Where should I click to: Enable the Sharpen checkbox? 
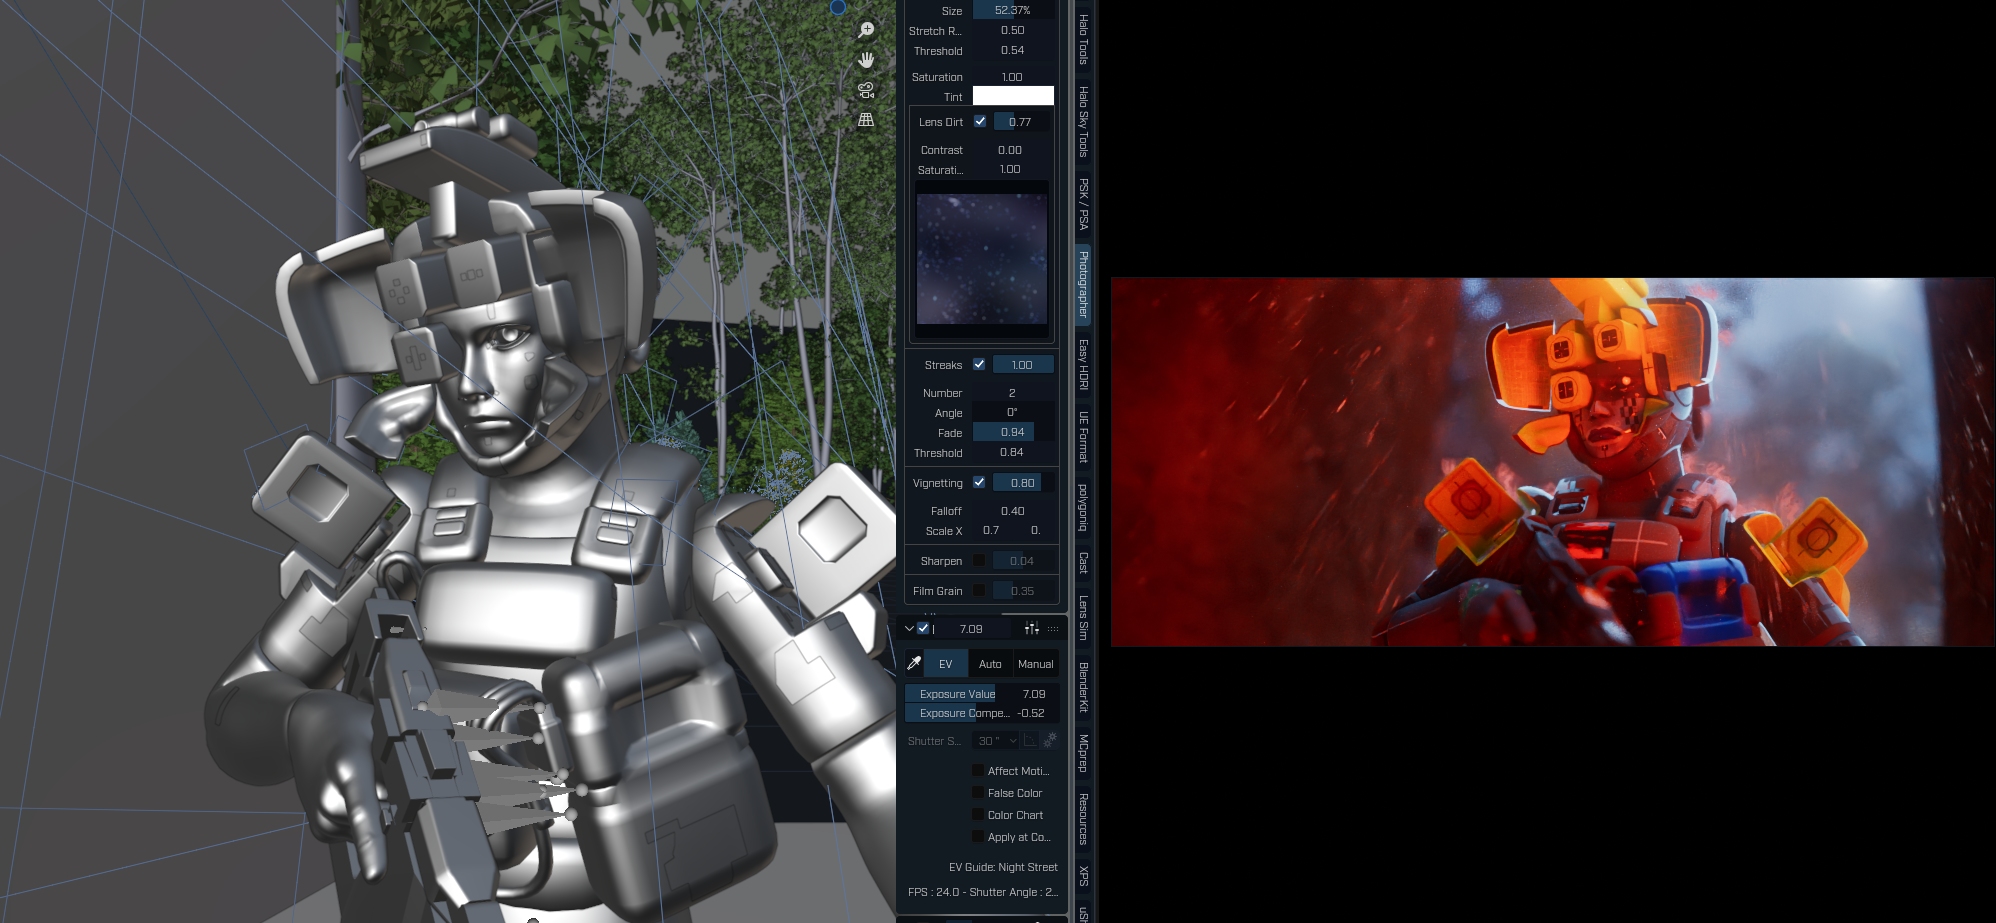(979, 561)
